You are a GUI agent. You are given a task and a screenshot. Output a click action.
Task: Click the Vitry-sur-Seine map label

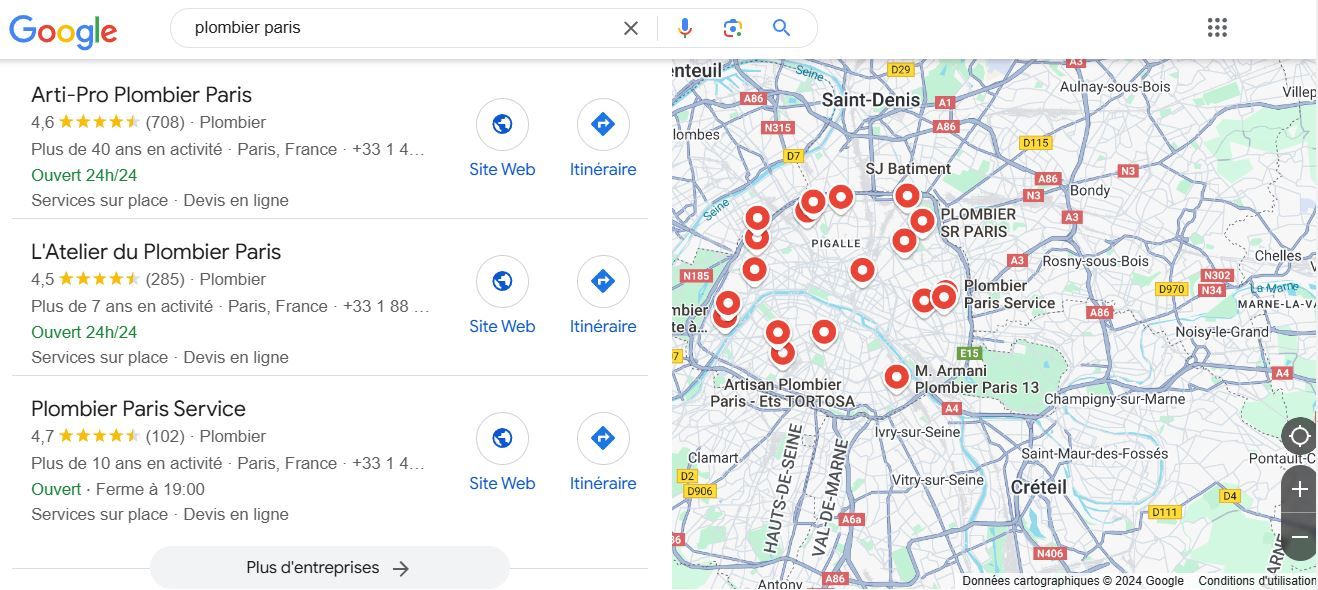click(x=937, y=480)
